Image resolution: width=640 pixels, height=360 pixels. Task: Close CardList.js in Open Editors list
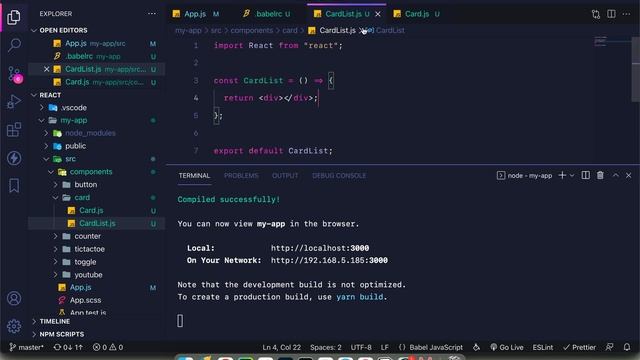point(46,69)
